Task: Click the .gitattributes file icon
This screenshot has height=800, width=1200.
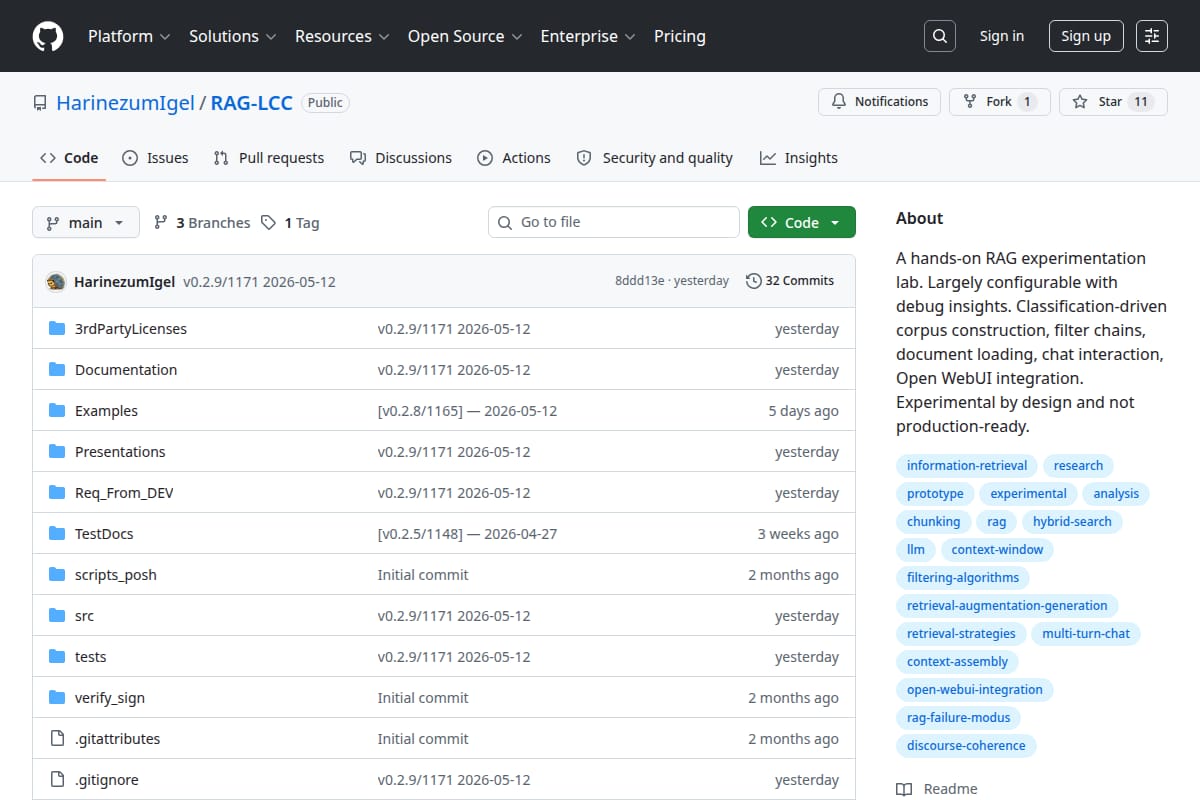Action: point(57,739)
